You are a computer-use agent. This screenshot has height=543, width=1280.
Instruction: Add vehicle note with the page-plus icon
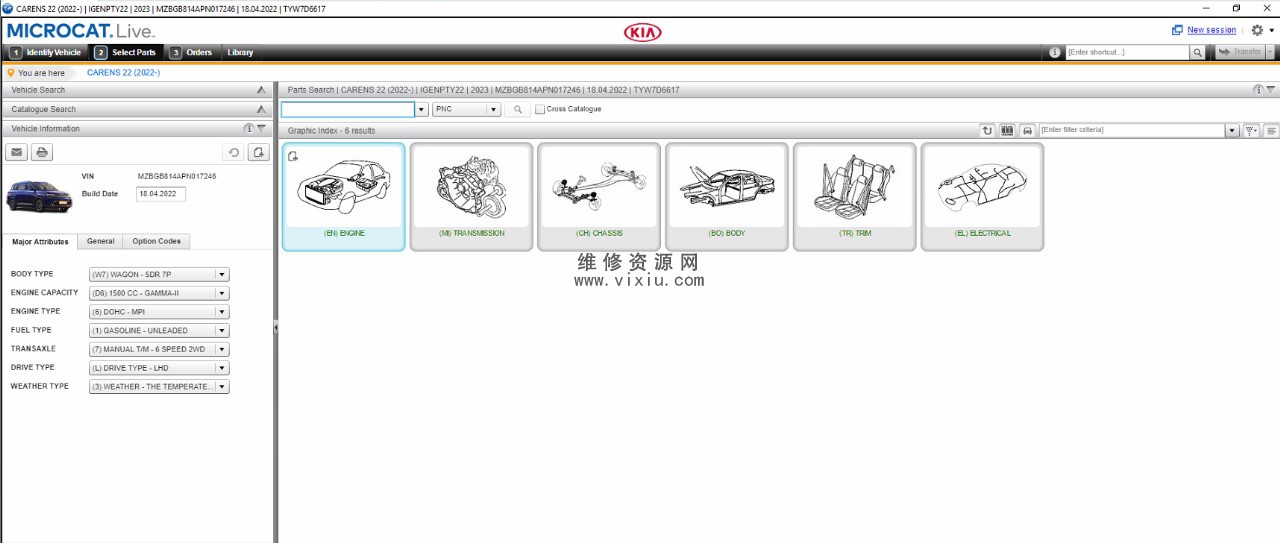point(258,152)
